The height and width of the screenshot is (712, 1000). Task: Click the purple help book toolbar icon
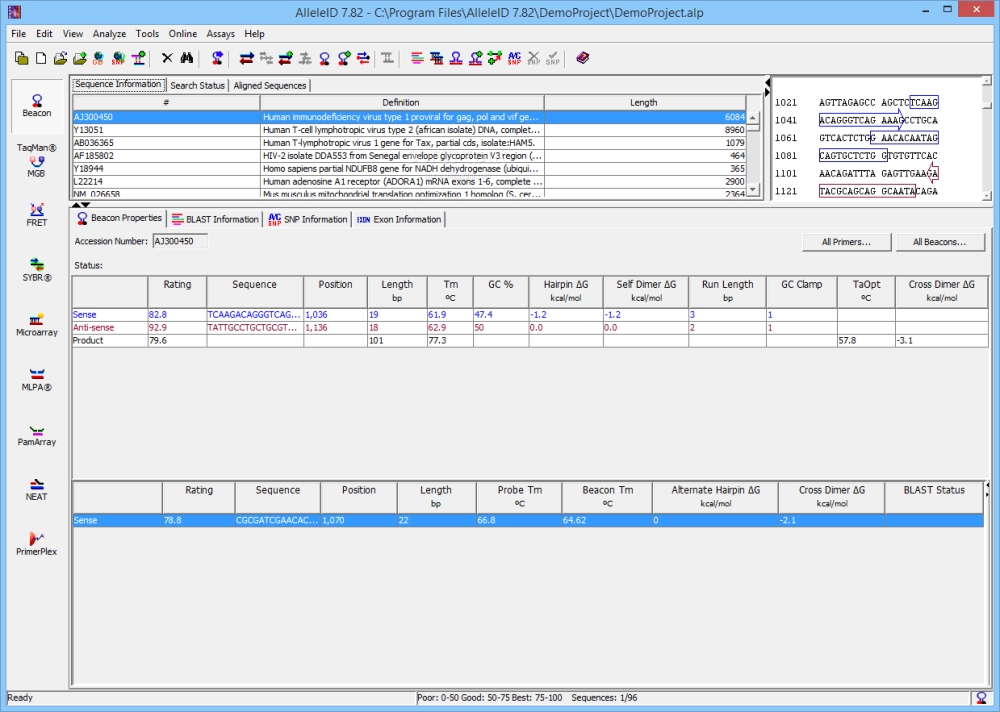click(582, 58)
